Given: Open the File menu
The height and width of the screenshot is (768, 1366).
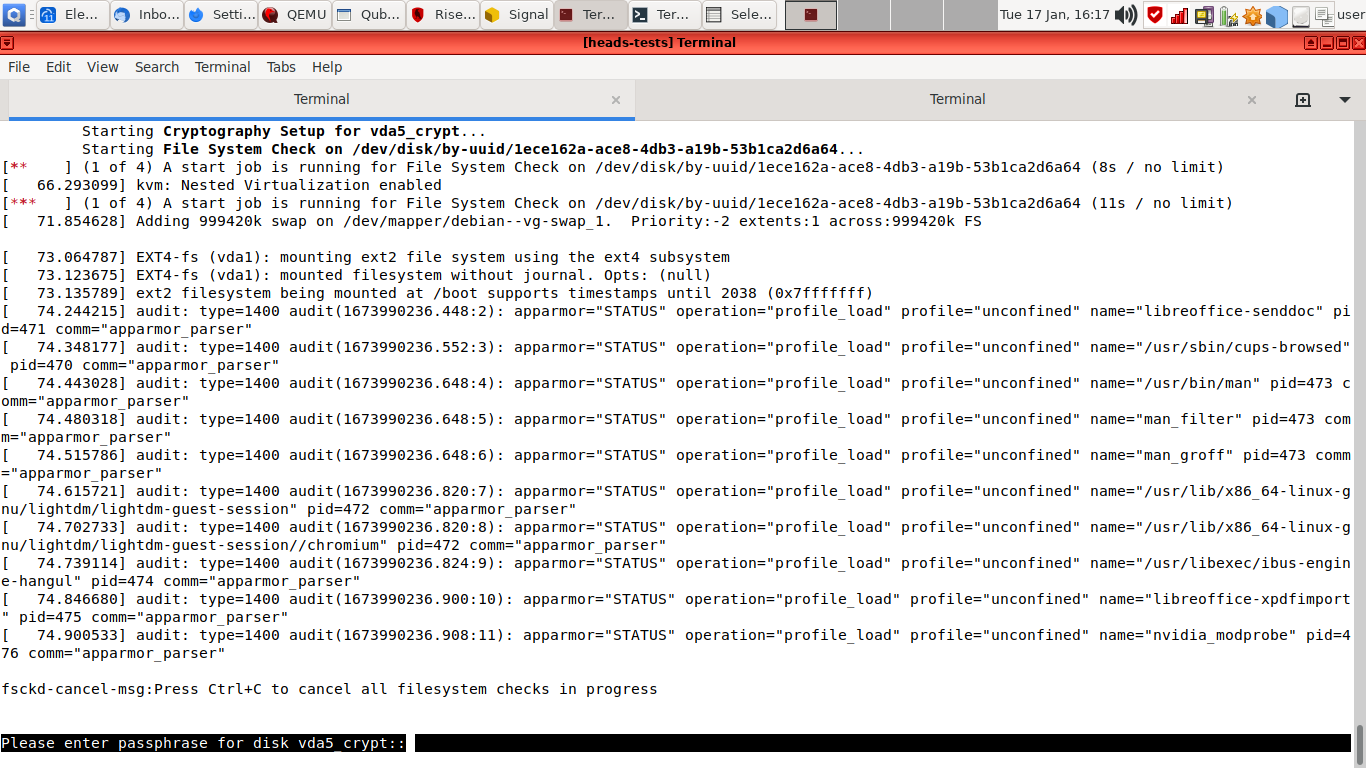Looking at the screenshot, I should pyautogui.click(x=18, y=67).
